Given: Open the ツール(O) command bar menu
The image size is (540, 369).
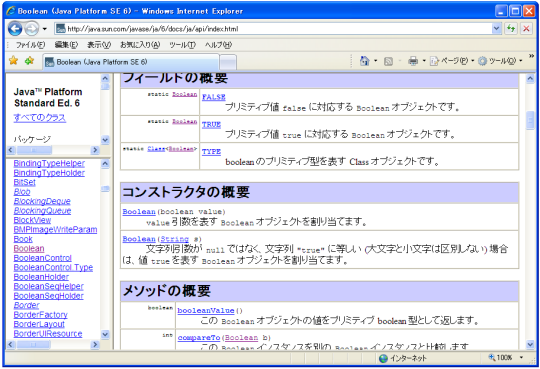Looking at the screenshot, I should (x=500, y=61).
